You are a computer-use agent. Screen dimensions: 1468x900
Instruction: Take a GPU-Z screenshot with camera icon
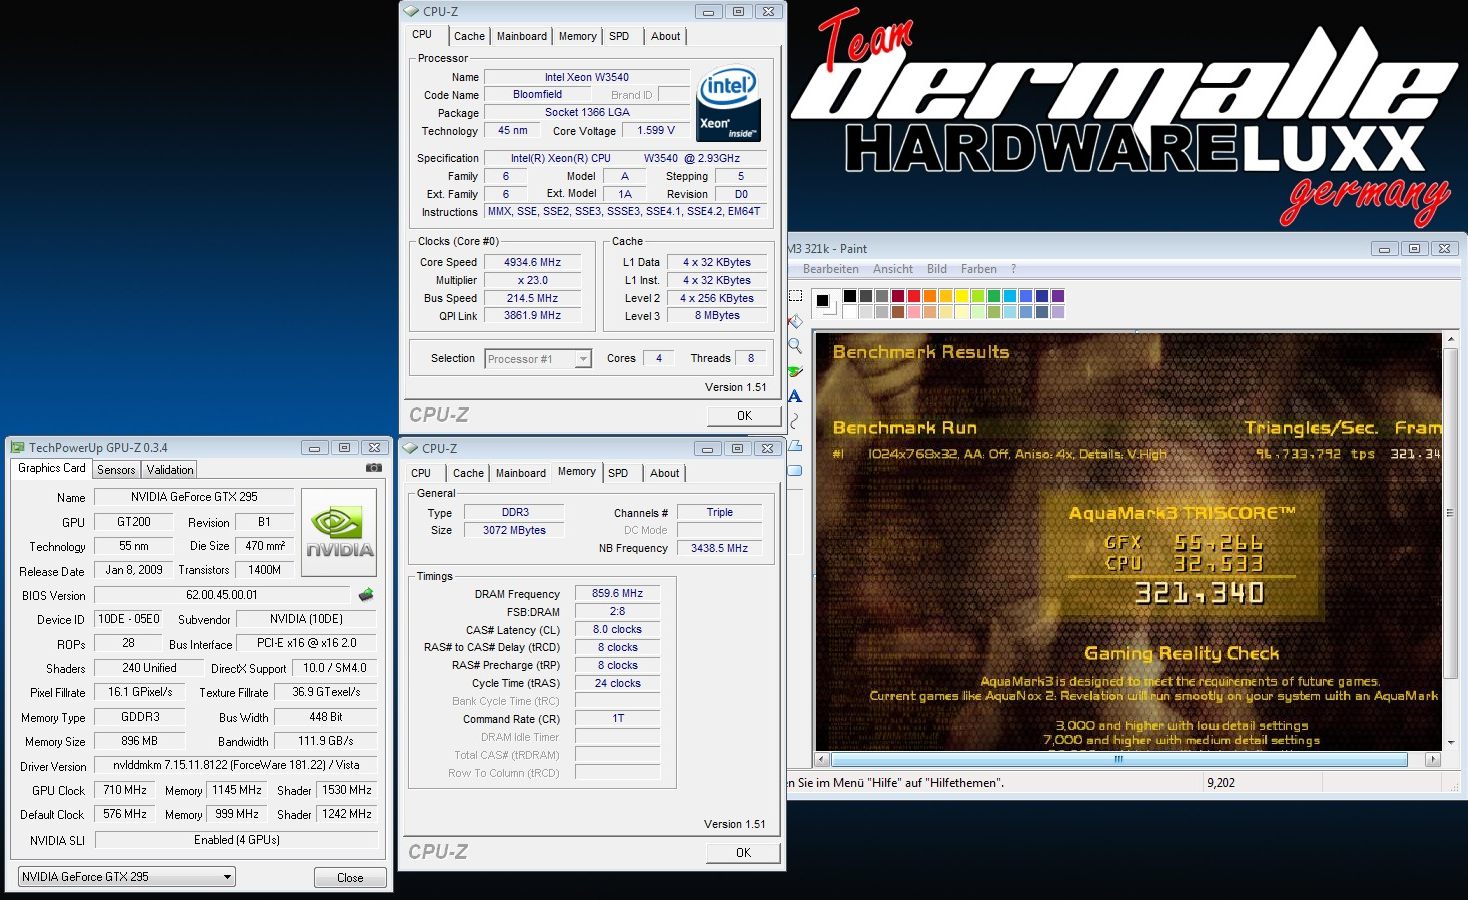pyautogui.click(x=374, y=468)
